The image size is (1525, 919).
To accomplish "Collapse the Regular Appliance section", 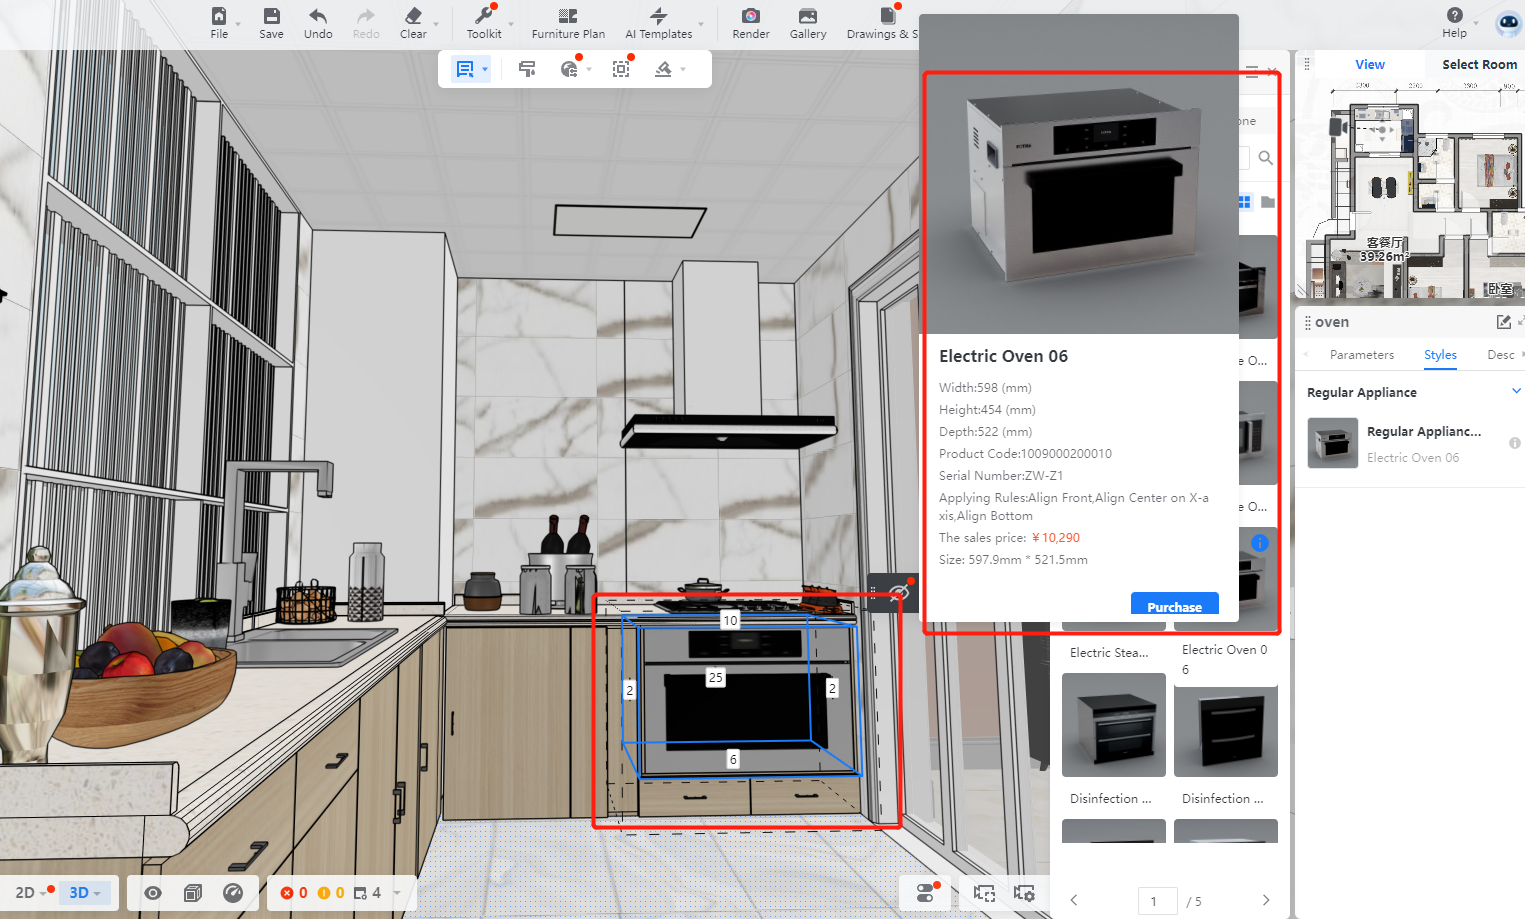I will tap(1516, 392).
